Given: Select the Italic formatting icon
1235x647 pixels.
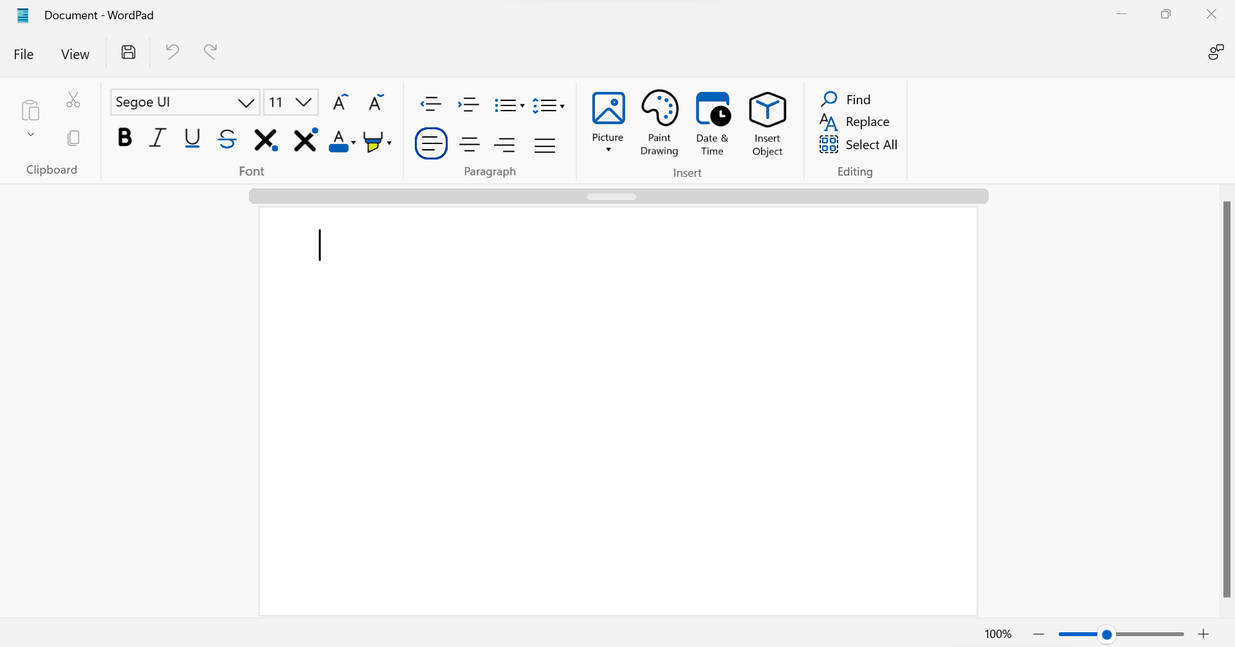Looking at the screenshot, I should click(157, 137).
